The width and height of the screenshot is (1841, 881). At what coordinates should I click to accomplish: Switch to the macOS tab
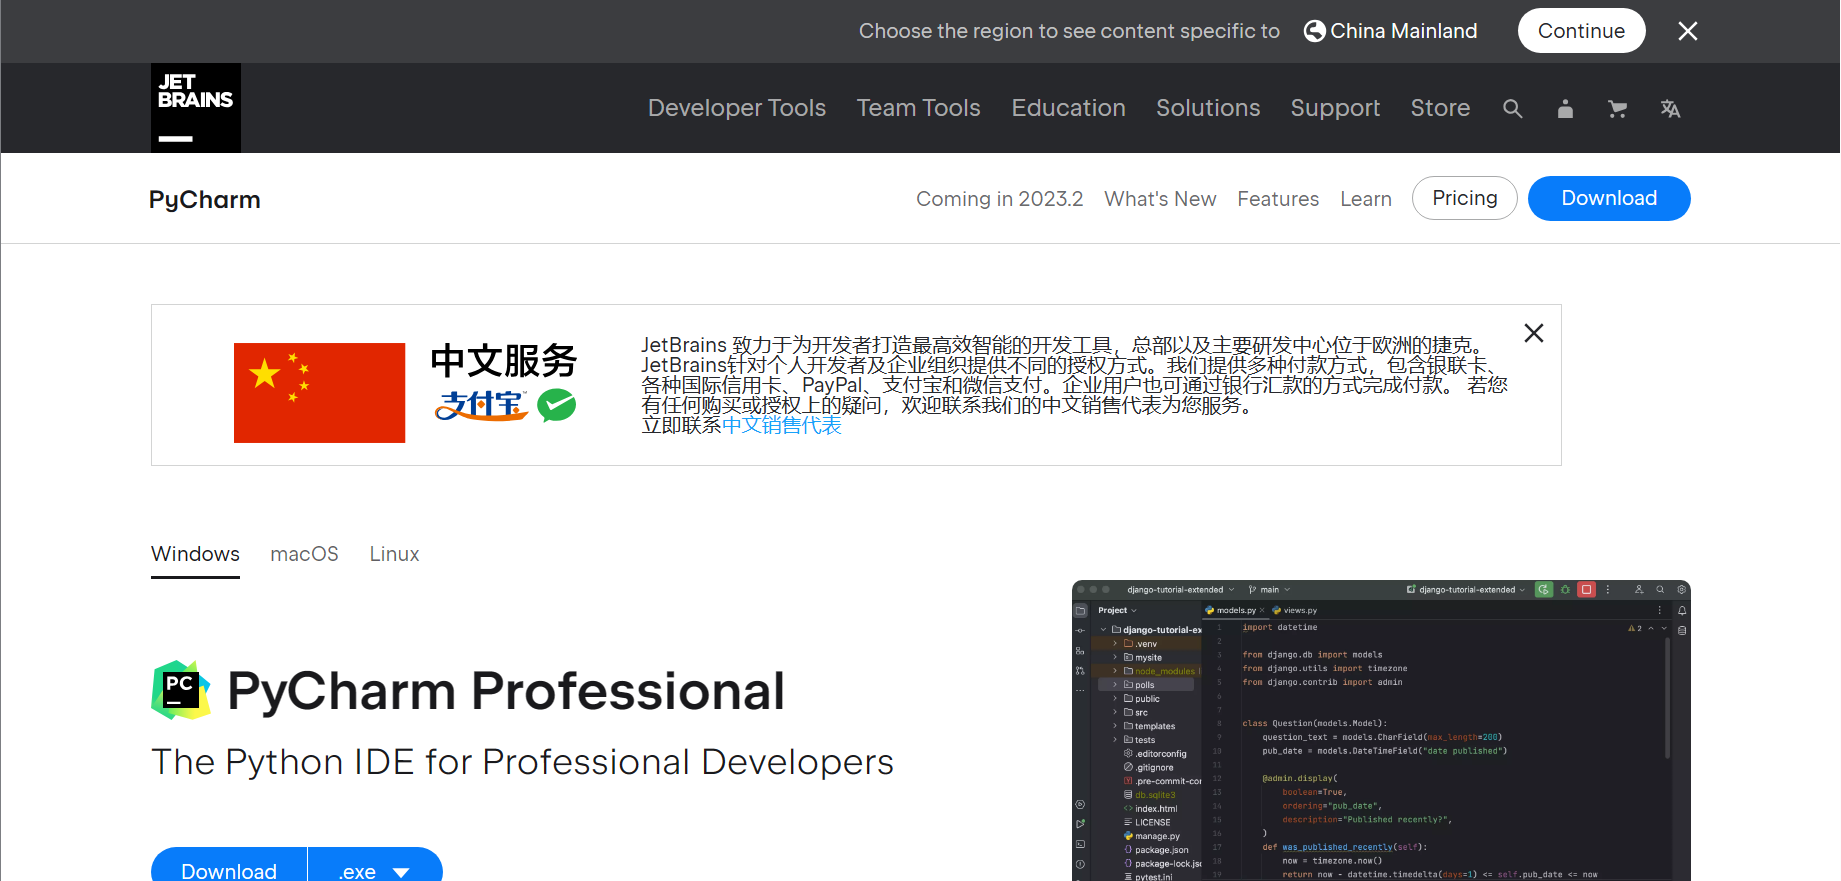305,554
